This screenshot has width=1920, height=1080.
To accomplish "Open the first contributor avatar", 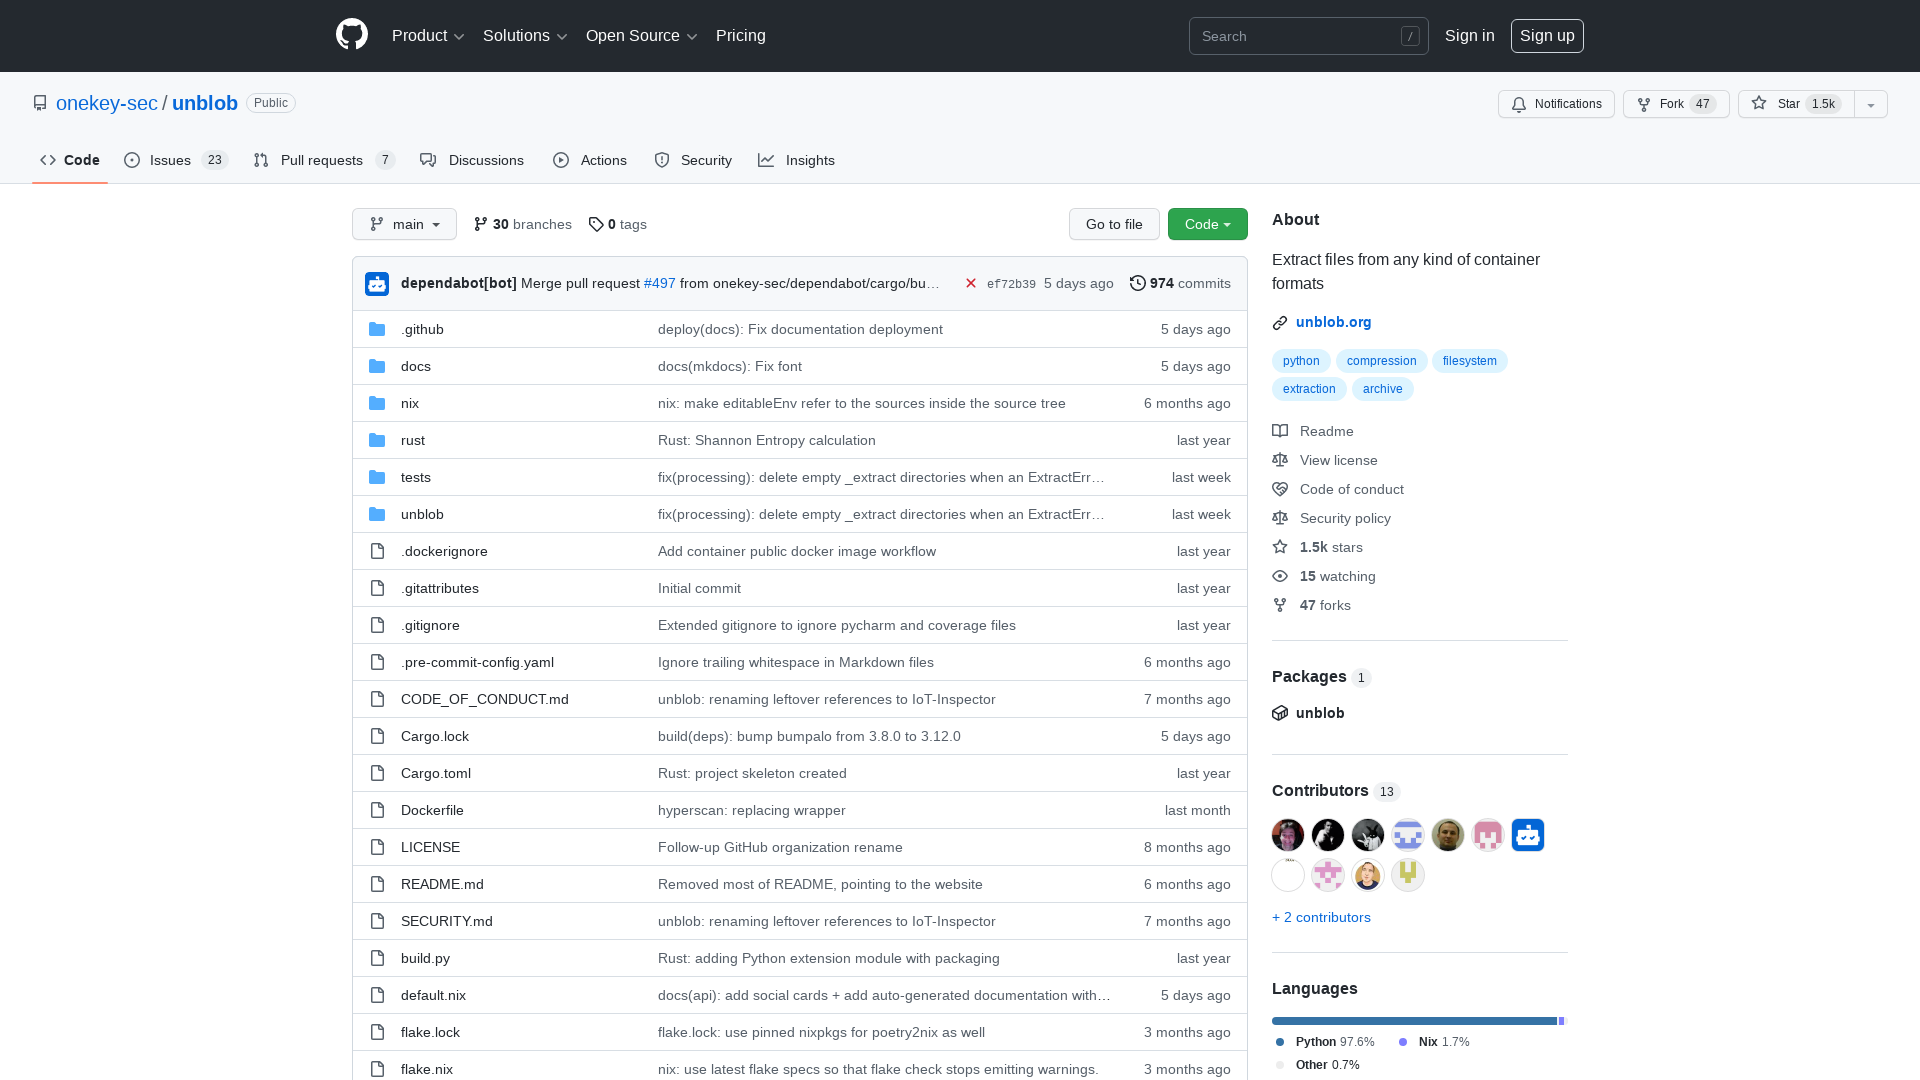I will pos(1288,835).
